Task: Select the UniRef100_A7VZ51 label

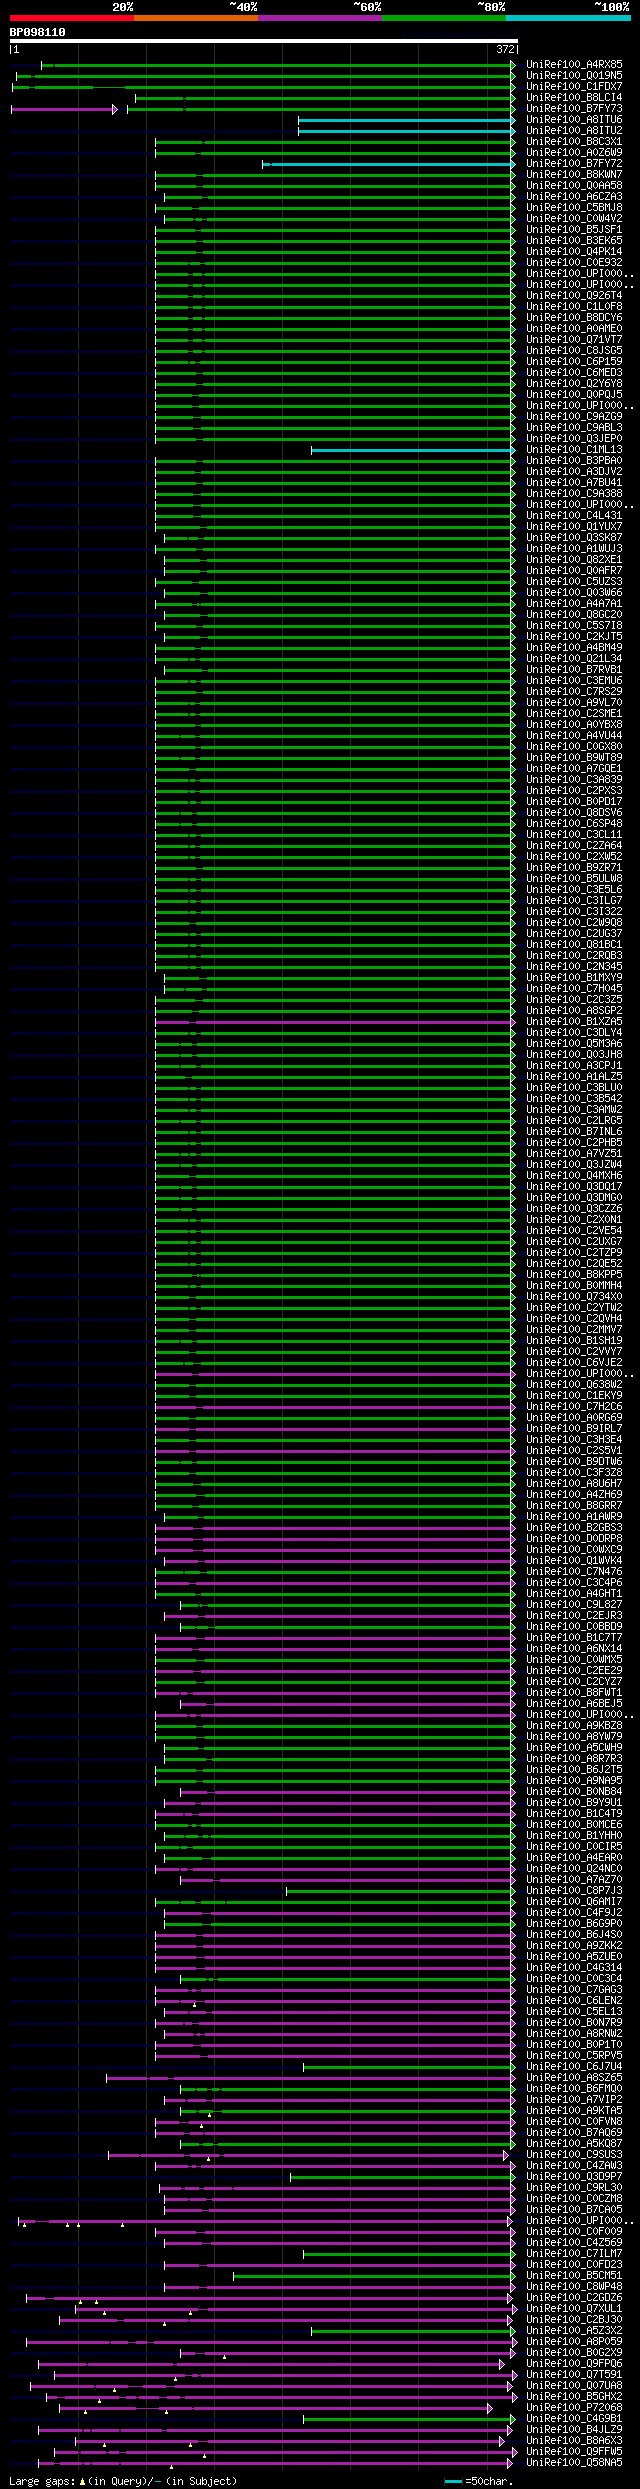Action: coord(574,1154)
